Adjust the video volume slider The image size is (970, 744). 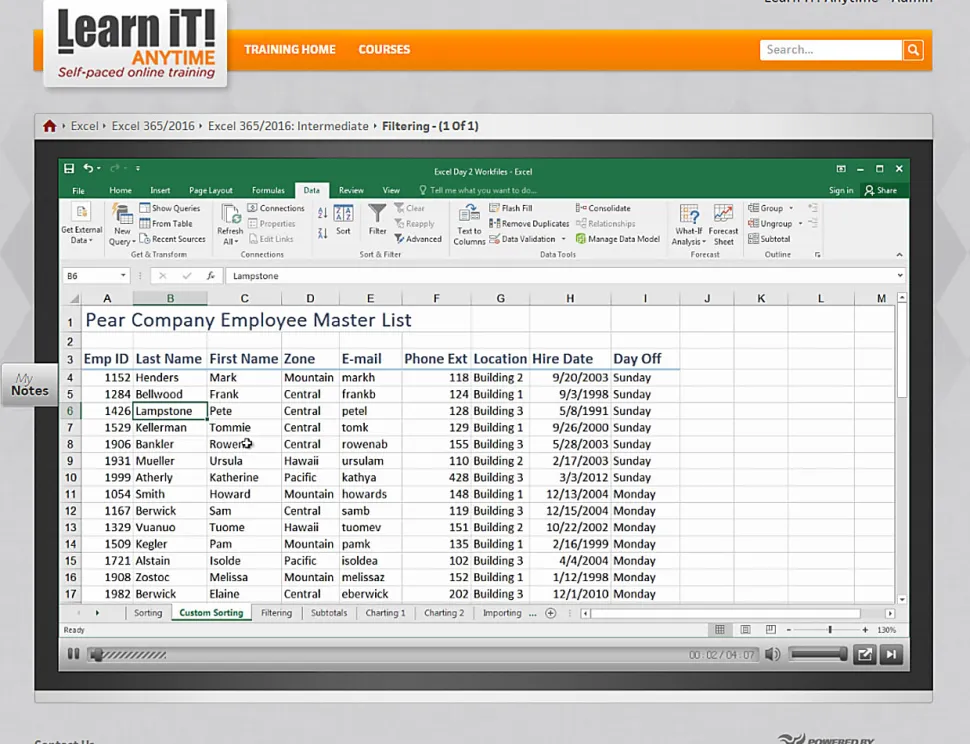tap(818, 654)
